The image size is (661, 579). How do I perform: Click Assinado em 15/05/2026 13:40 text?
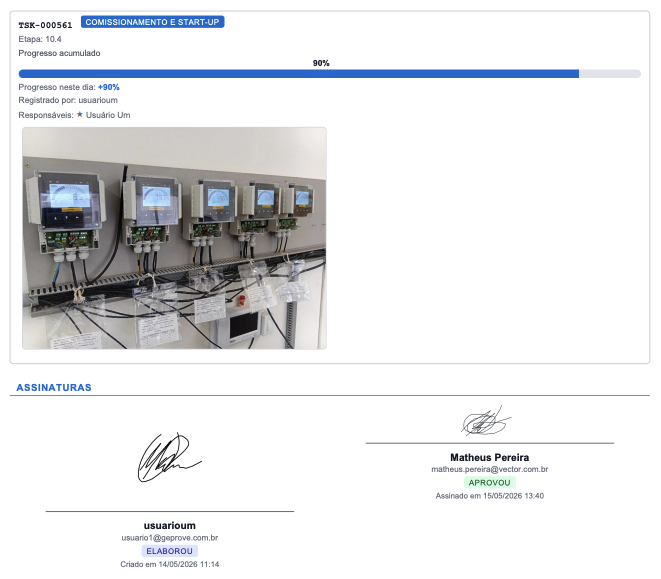tap(489, 496)
